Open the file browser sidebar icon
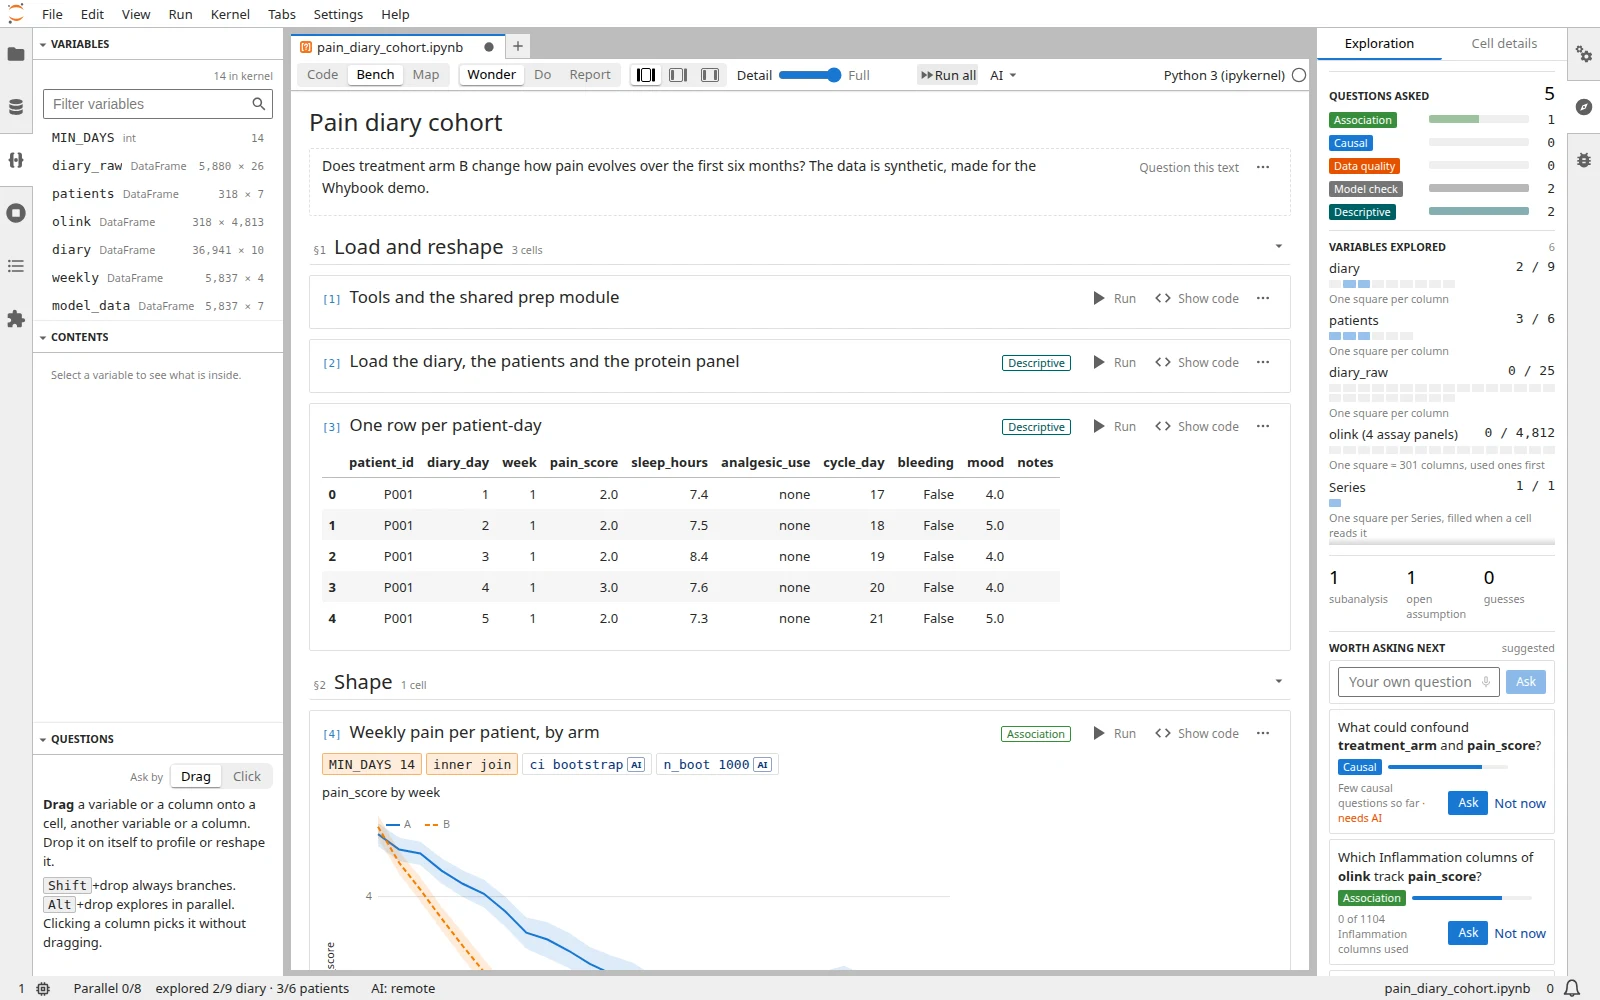Viewport: 1600px width, 1000px height. (16, 54)
